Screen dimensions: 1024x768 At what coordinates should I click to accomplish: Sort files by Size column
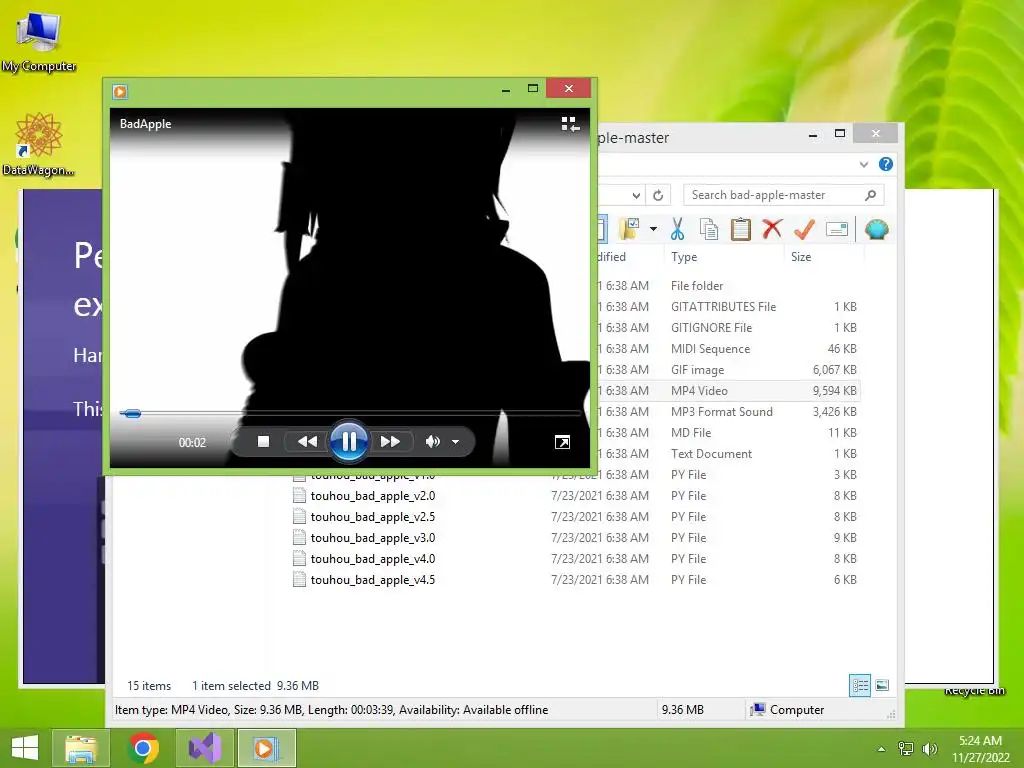coord(801,257)
